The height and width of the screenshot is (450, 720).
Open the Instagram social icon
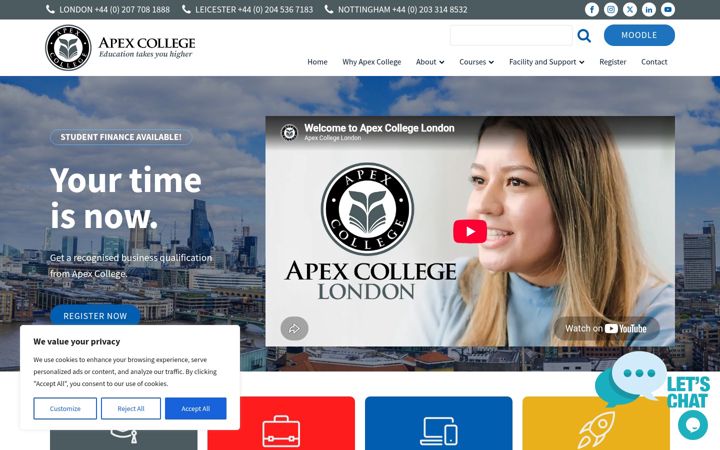click(x=611, y=9)
